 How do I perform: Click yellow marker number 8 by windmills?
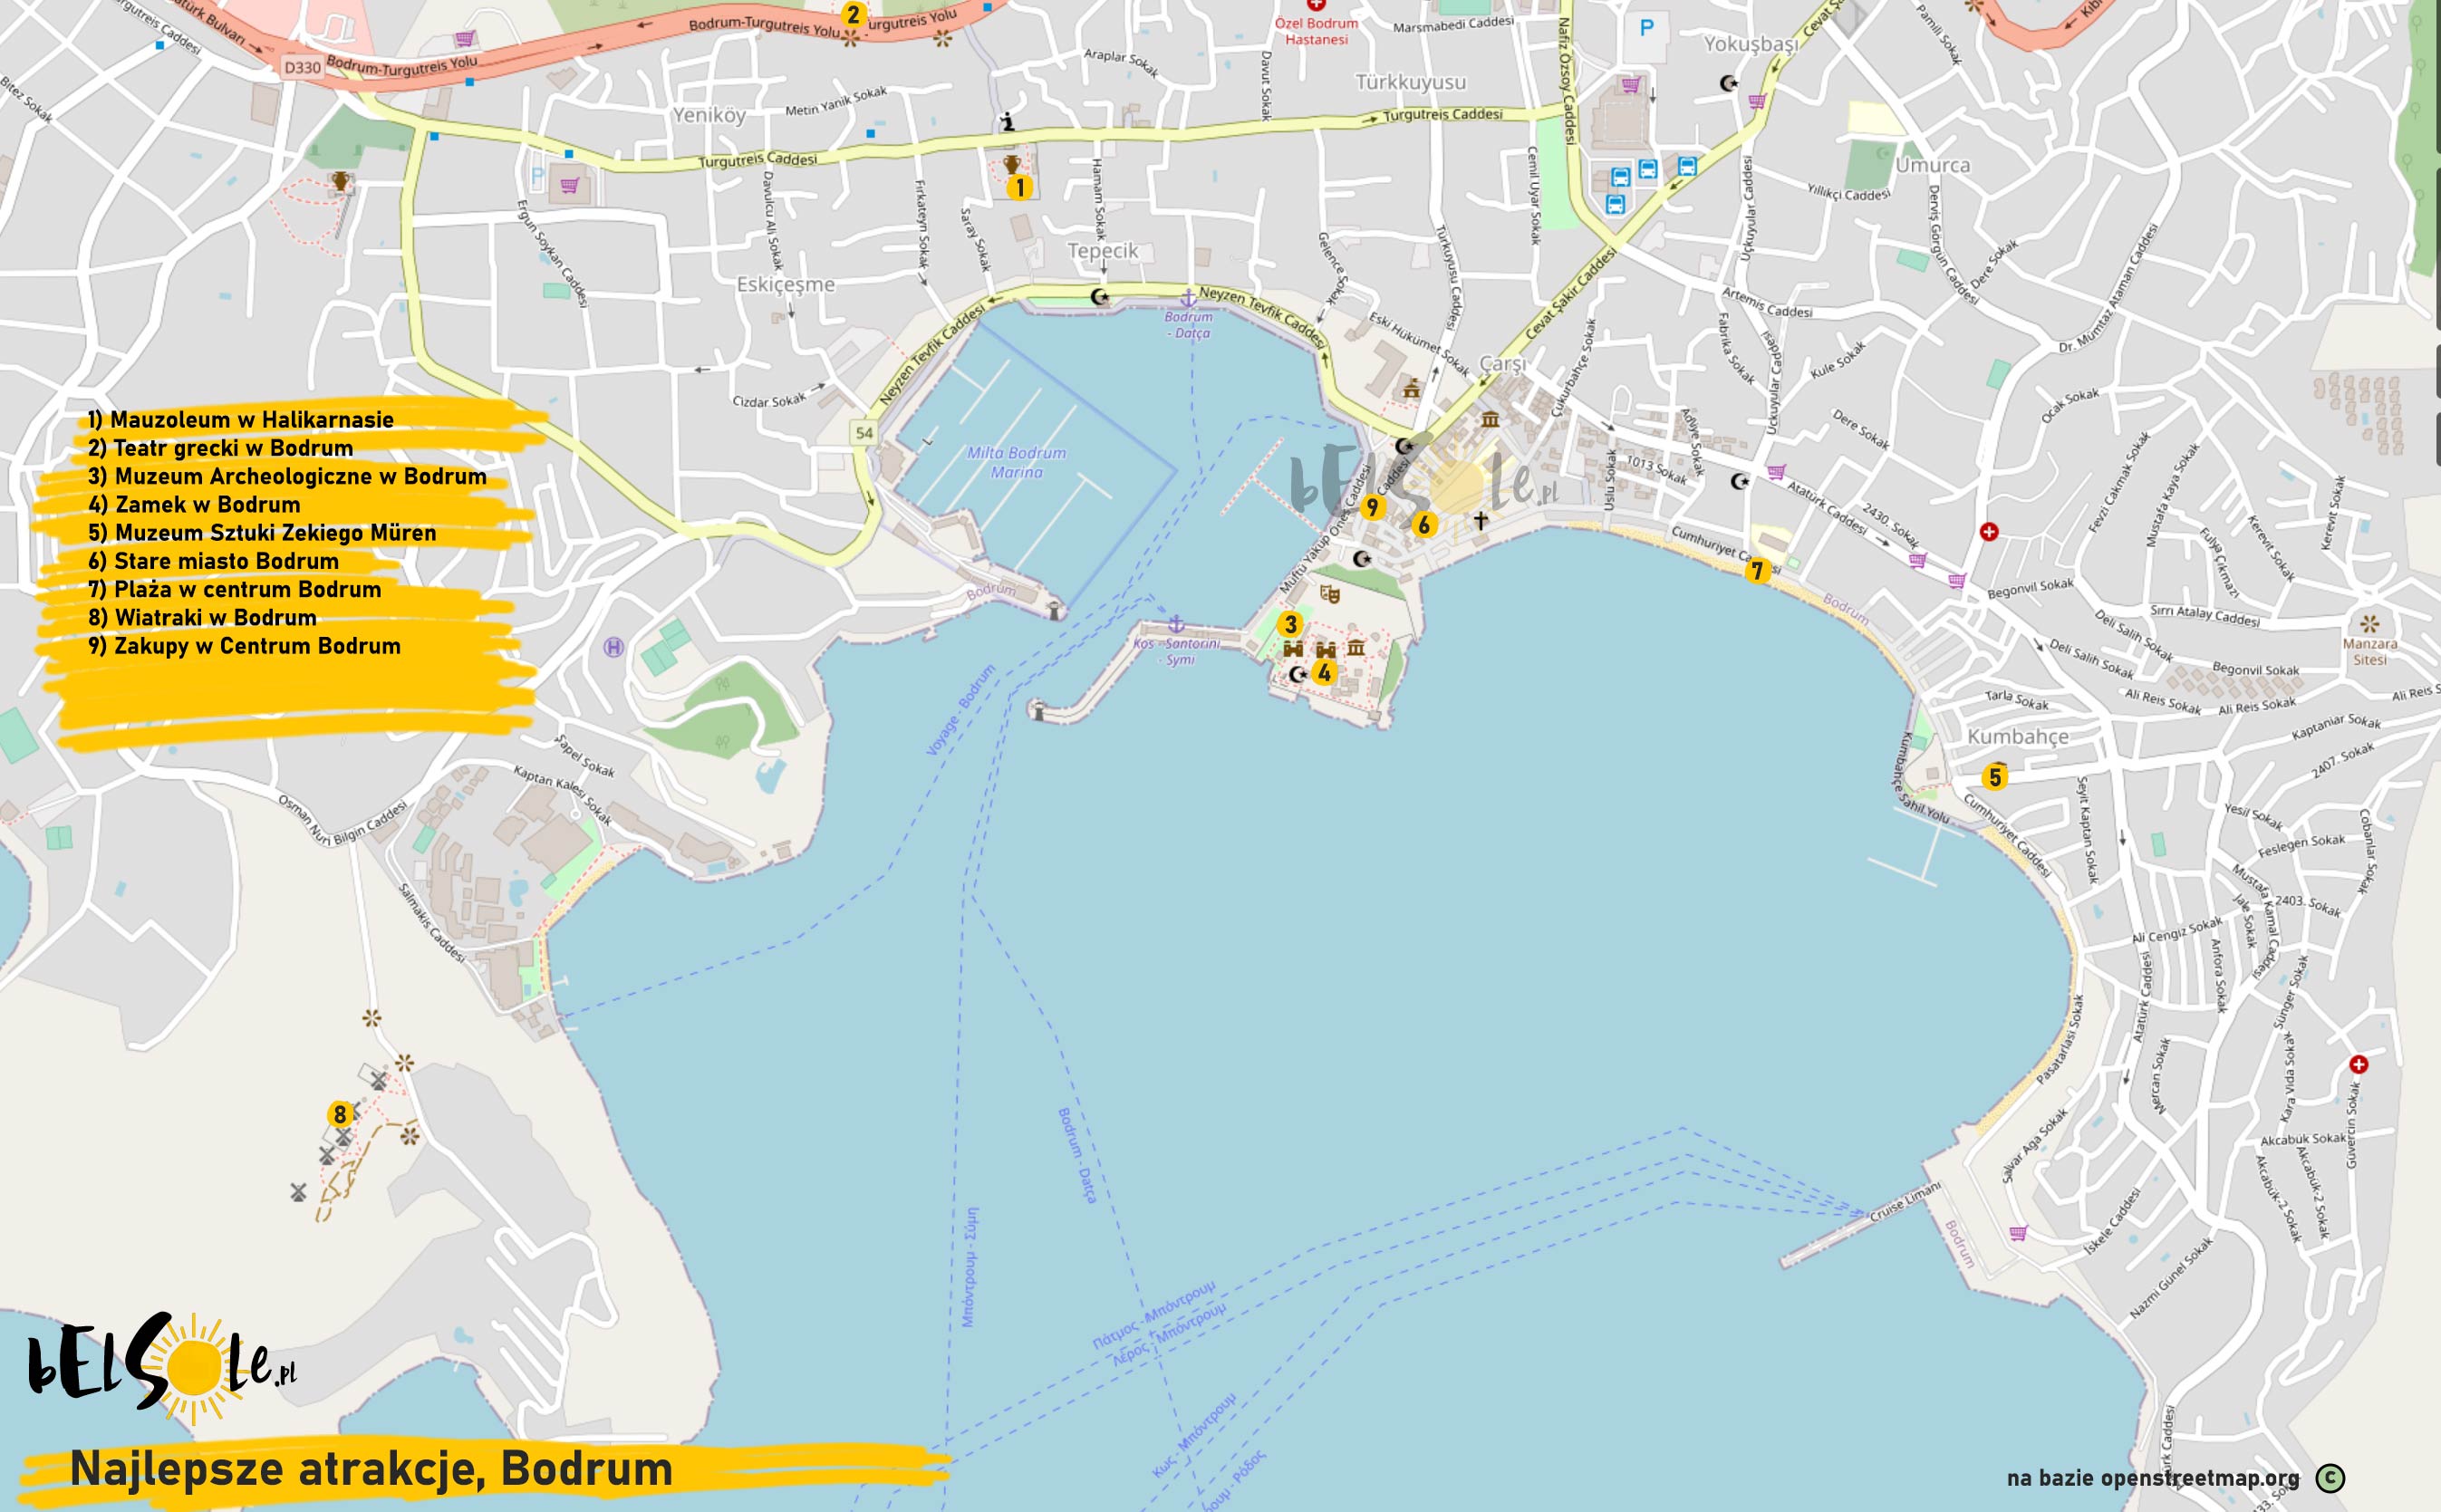click(x=340, y=1114)
